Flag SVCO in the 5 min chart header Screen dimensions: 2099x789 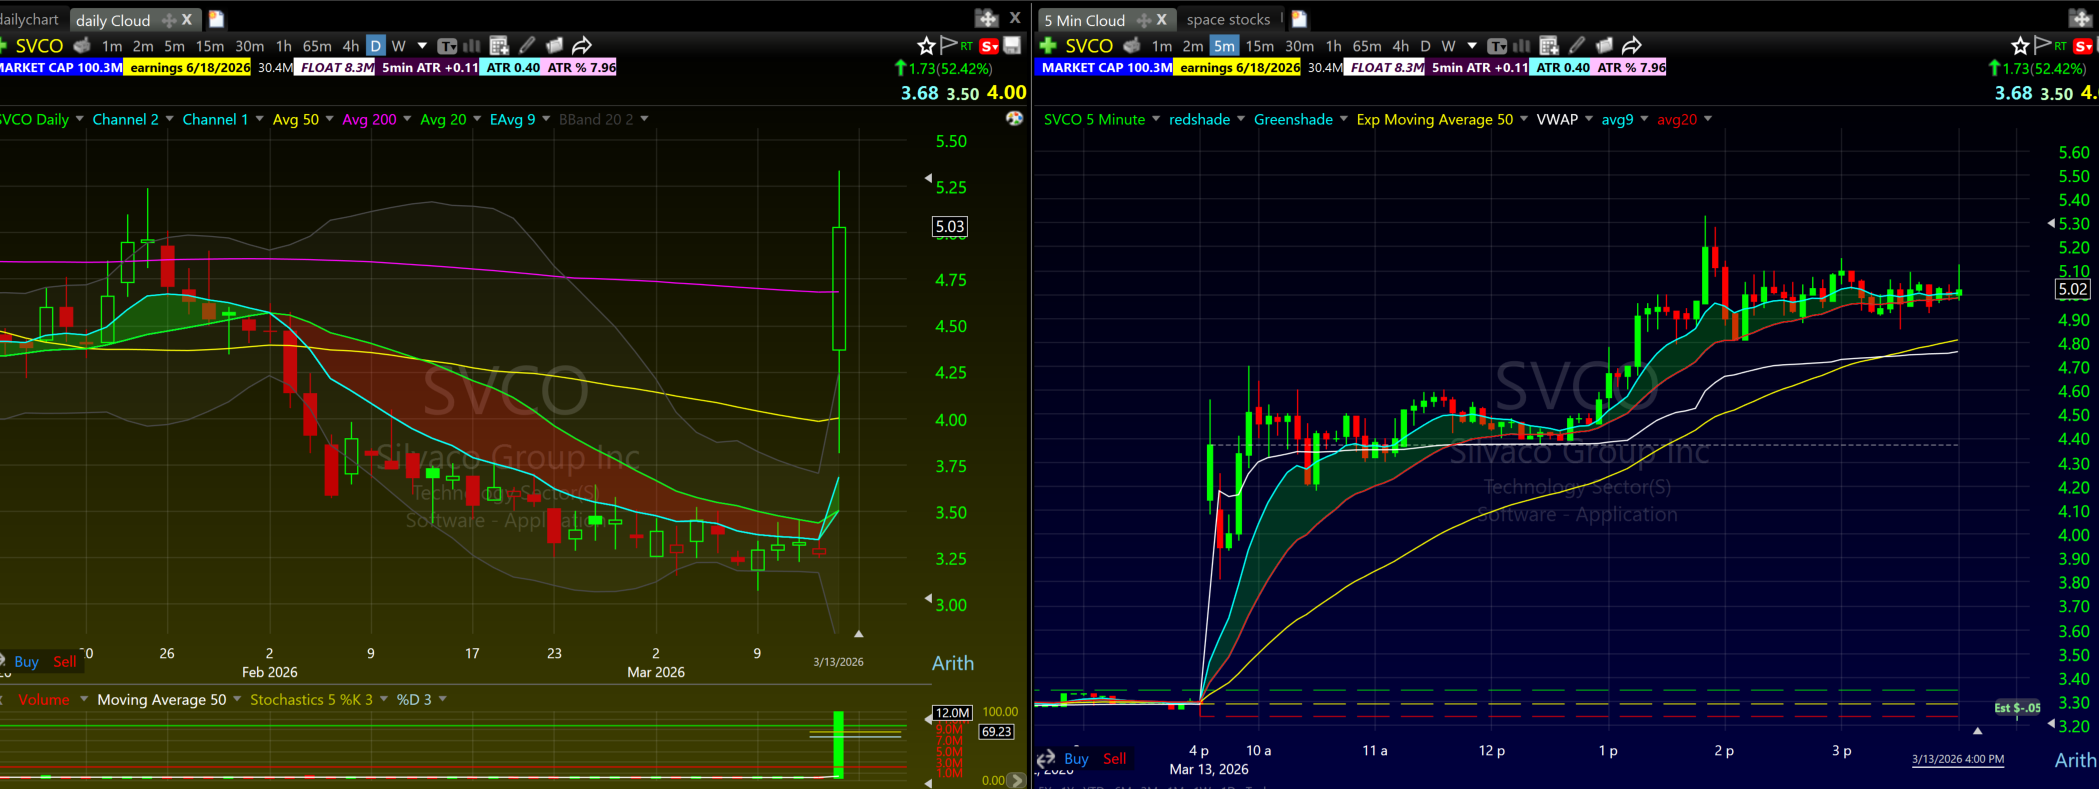tap(2043, 45)
